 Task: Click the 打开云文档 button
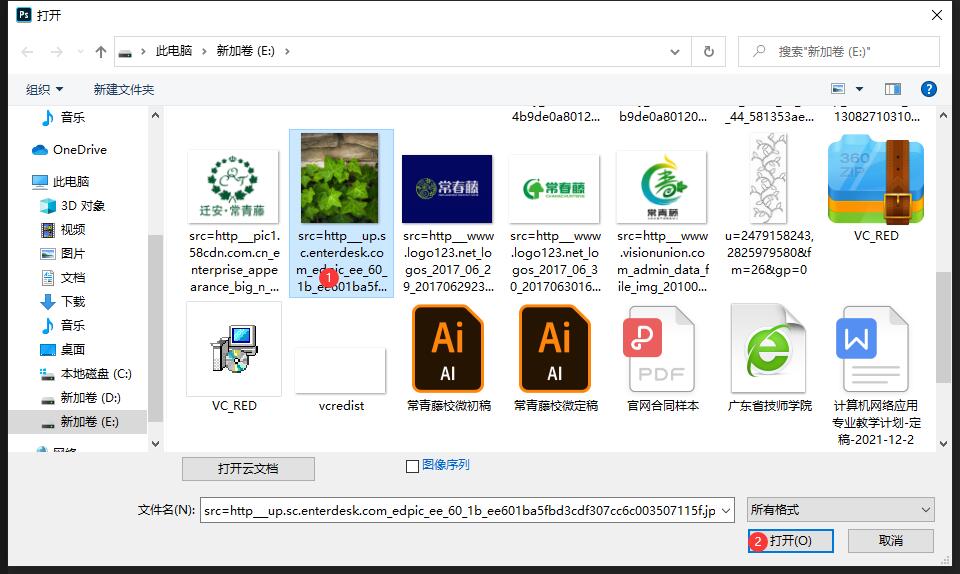pyautogui.click(x=248, y=469)
